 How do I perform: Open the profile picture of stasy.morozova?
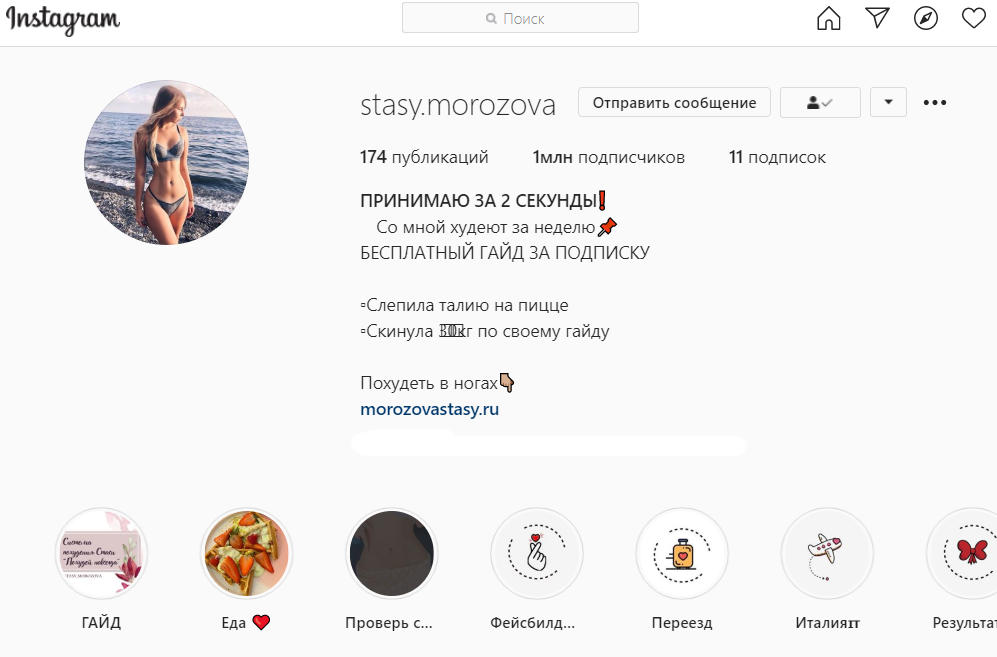[166, 162]
